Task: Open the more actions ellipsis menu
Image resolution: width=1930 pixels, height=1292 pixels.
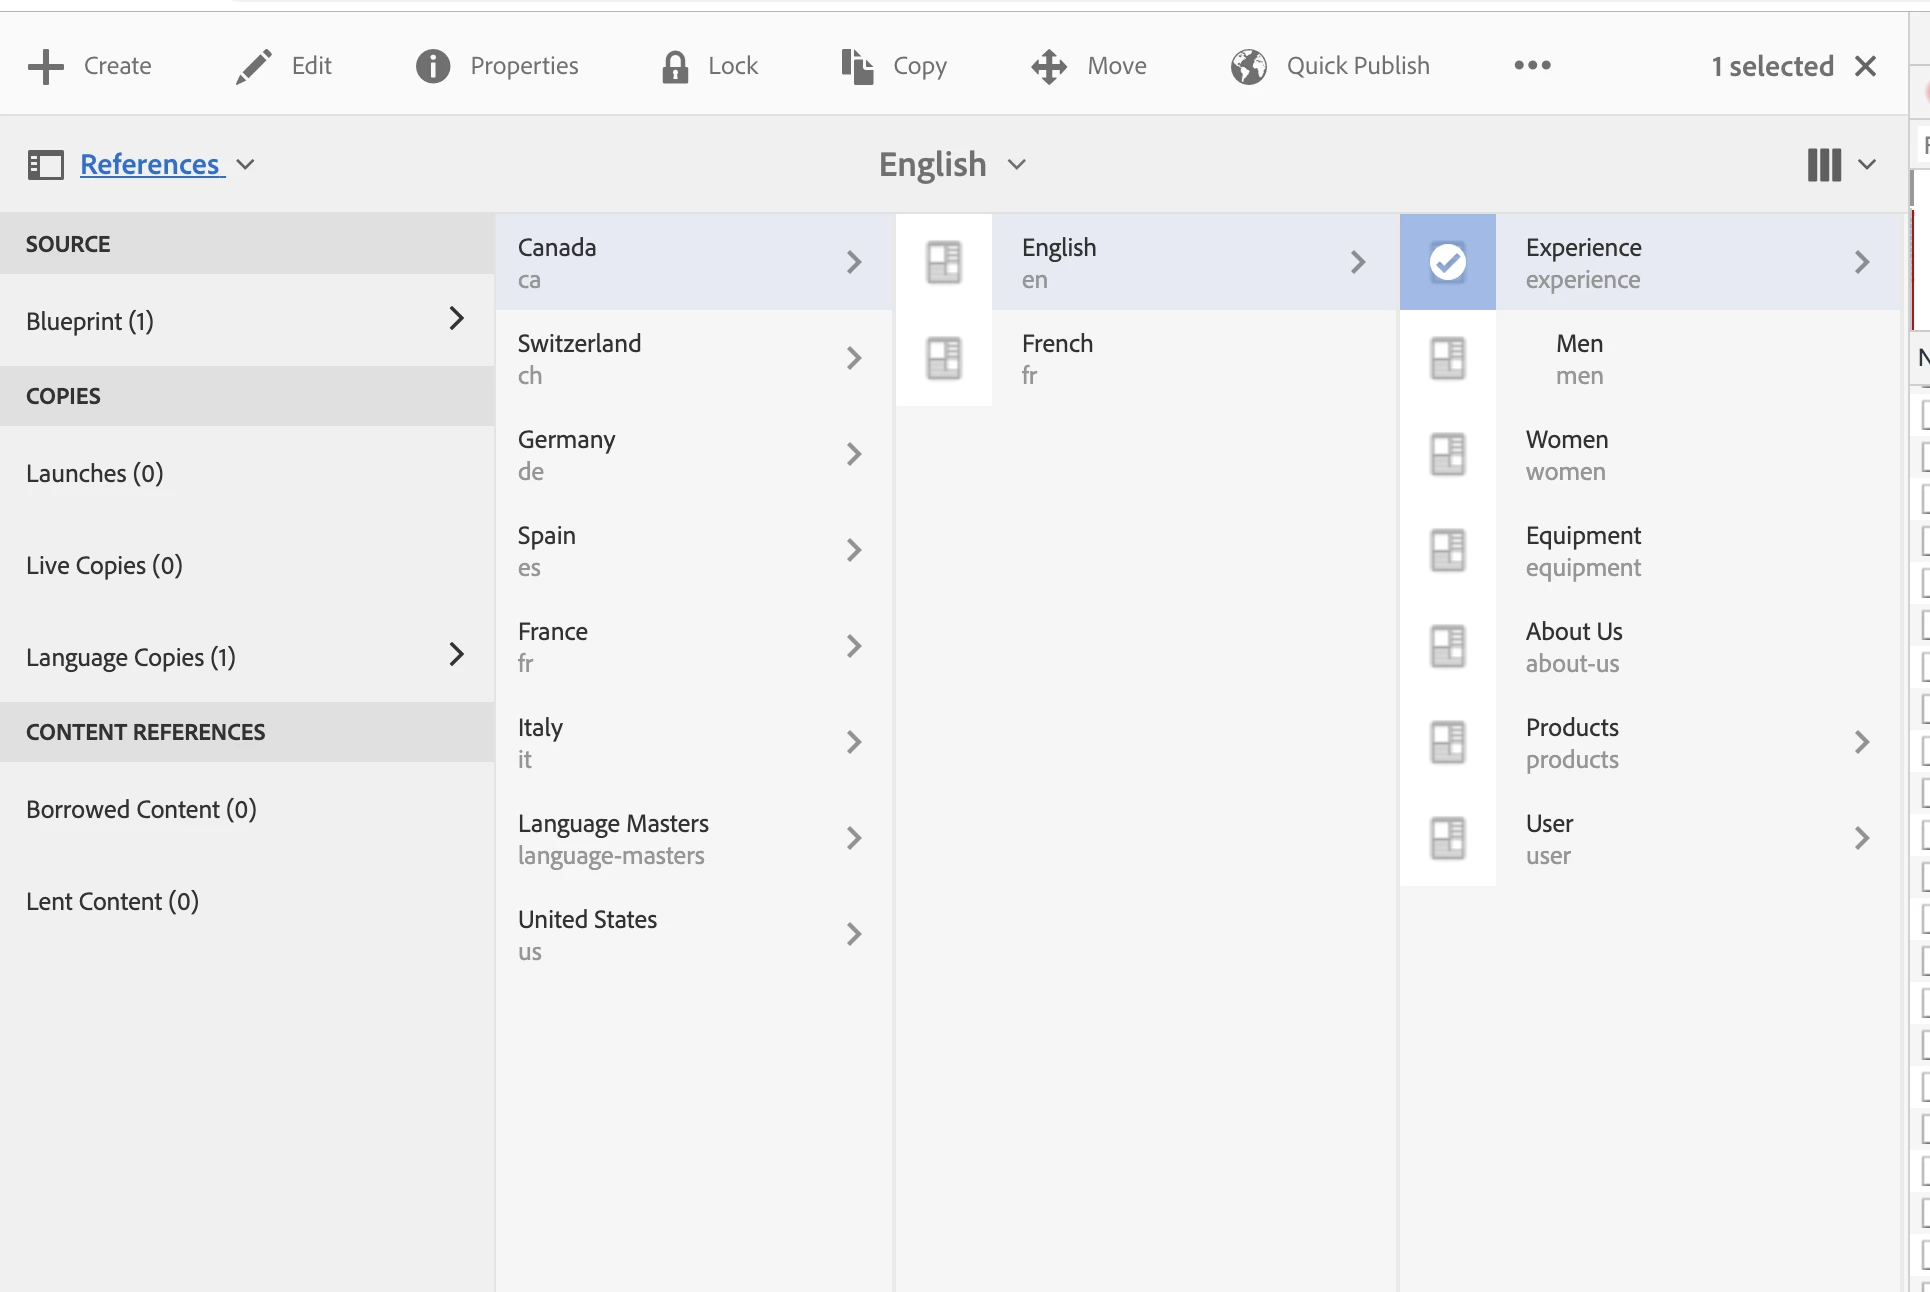Action: [x=1532, y=66]
